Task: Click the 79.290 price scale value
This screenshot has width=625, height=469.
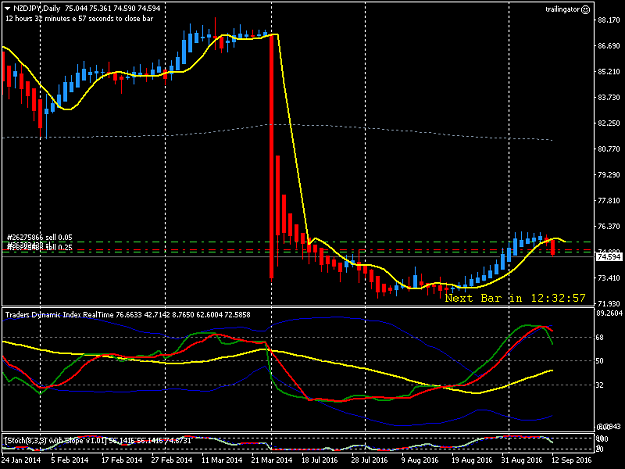Action: (609, 175)
